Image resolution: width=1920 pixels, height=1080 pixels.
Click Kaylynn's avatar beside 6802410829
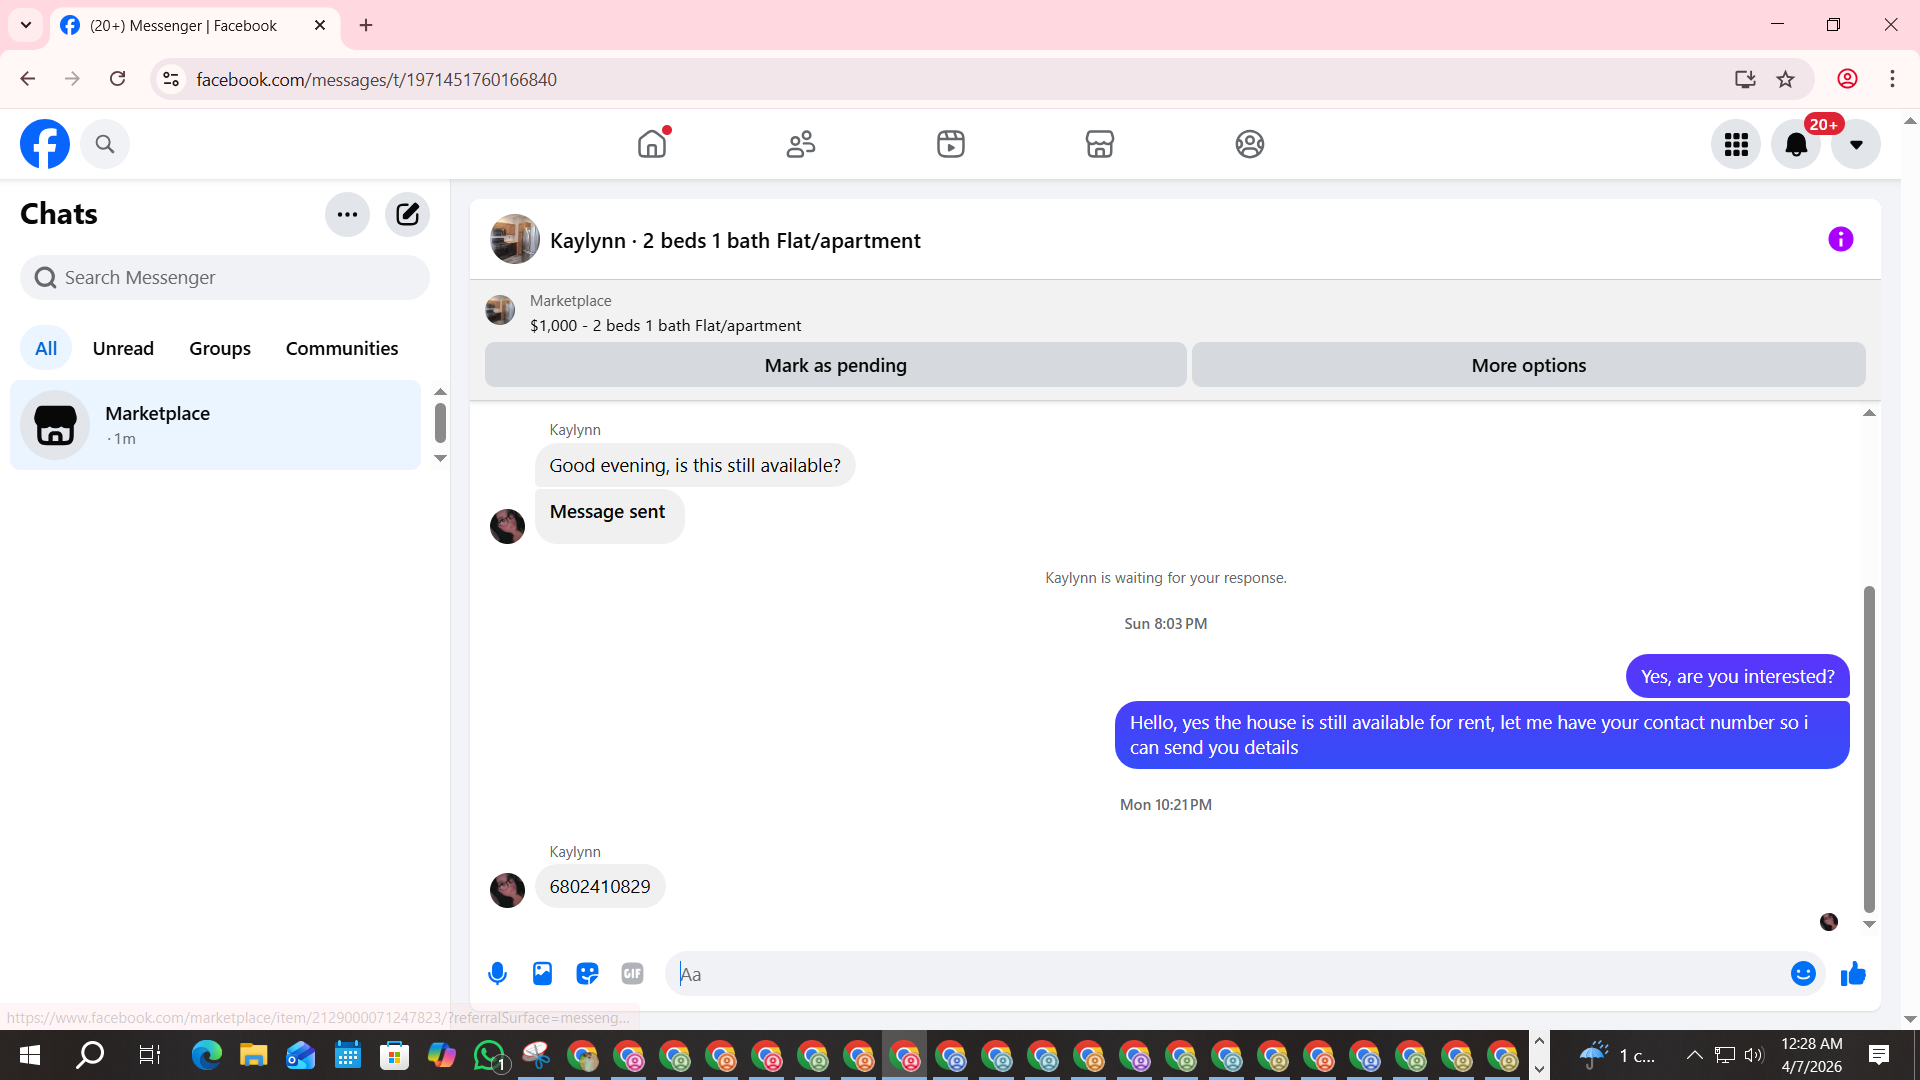pyautogui.click(x=507, y=890)
